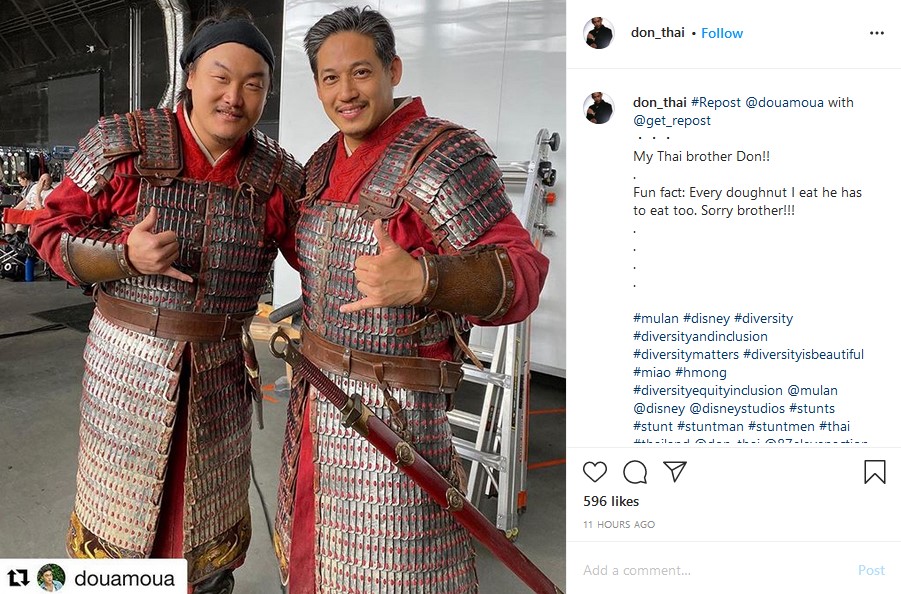Save post using the bookmark icon

(875, 472)
